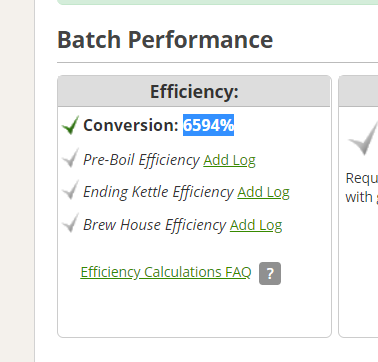This screenshot has width=378, height=362.
Task: Click the gray Brew House Efficiency checkmark
Action: click(70, 223)
